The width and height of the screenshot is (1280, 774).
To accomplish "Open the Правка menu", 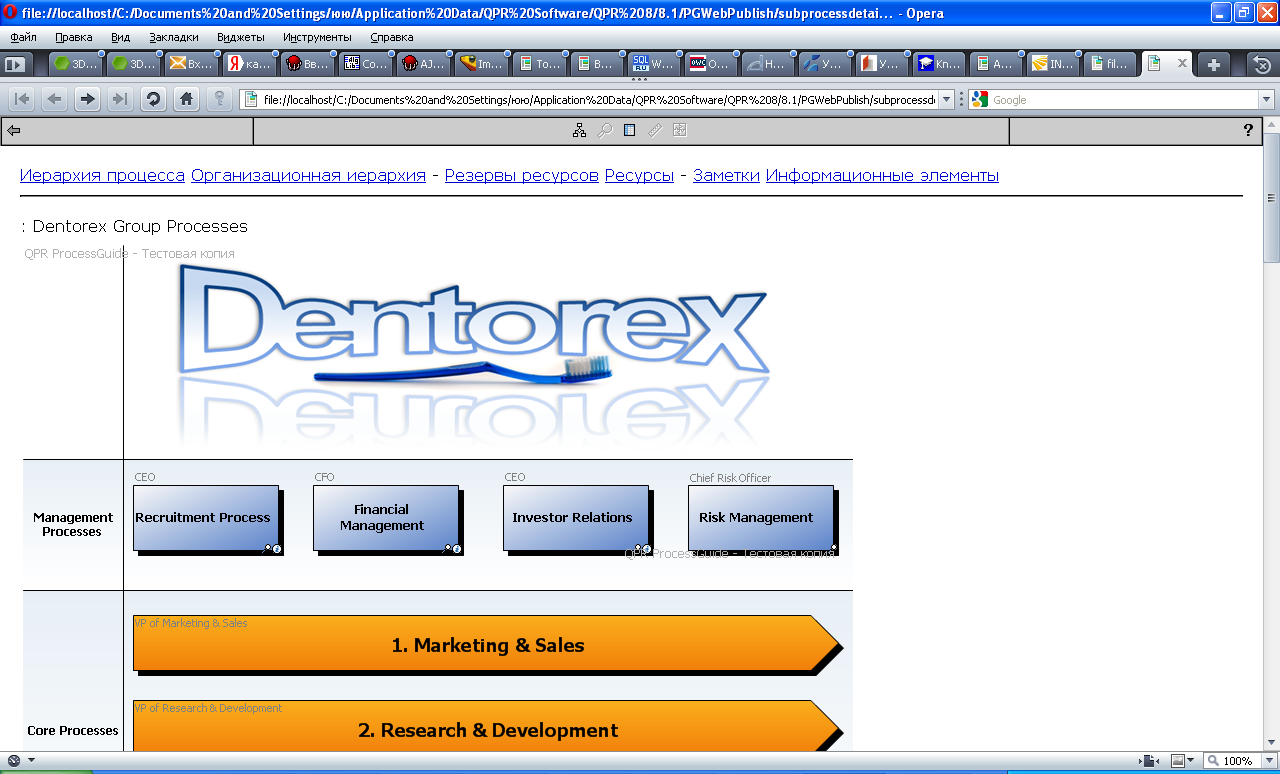I will 74,37.
